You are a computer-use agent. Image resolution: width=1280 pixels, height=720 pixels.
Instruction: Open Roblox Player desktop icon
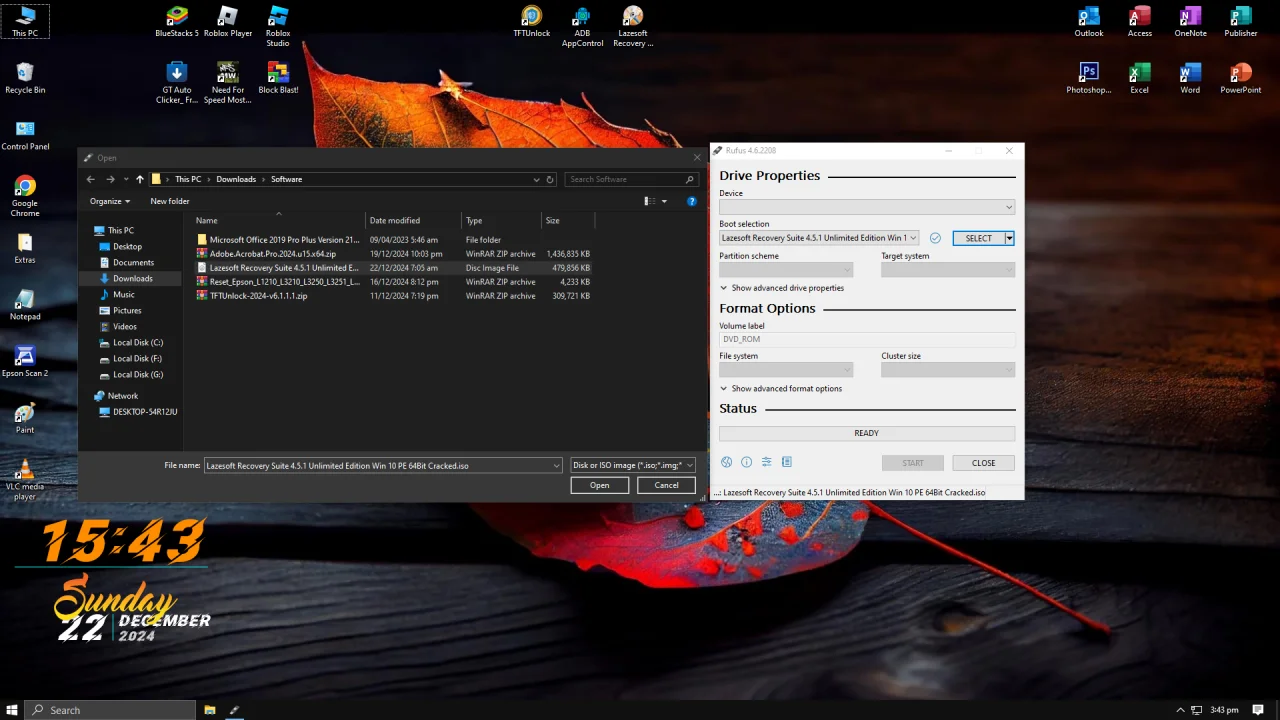click(228, 22)
